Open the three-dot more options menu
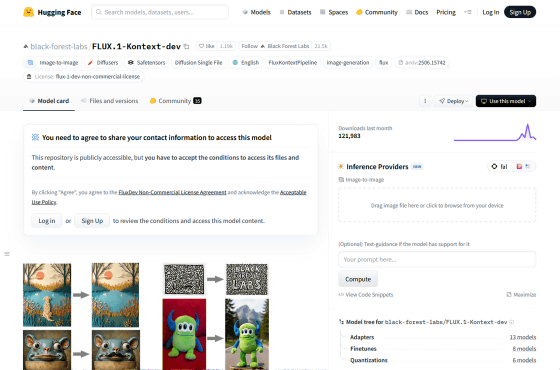This screenshot has width=560, height=370. (425, 101)
